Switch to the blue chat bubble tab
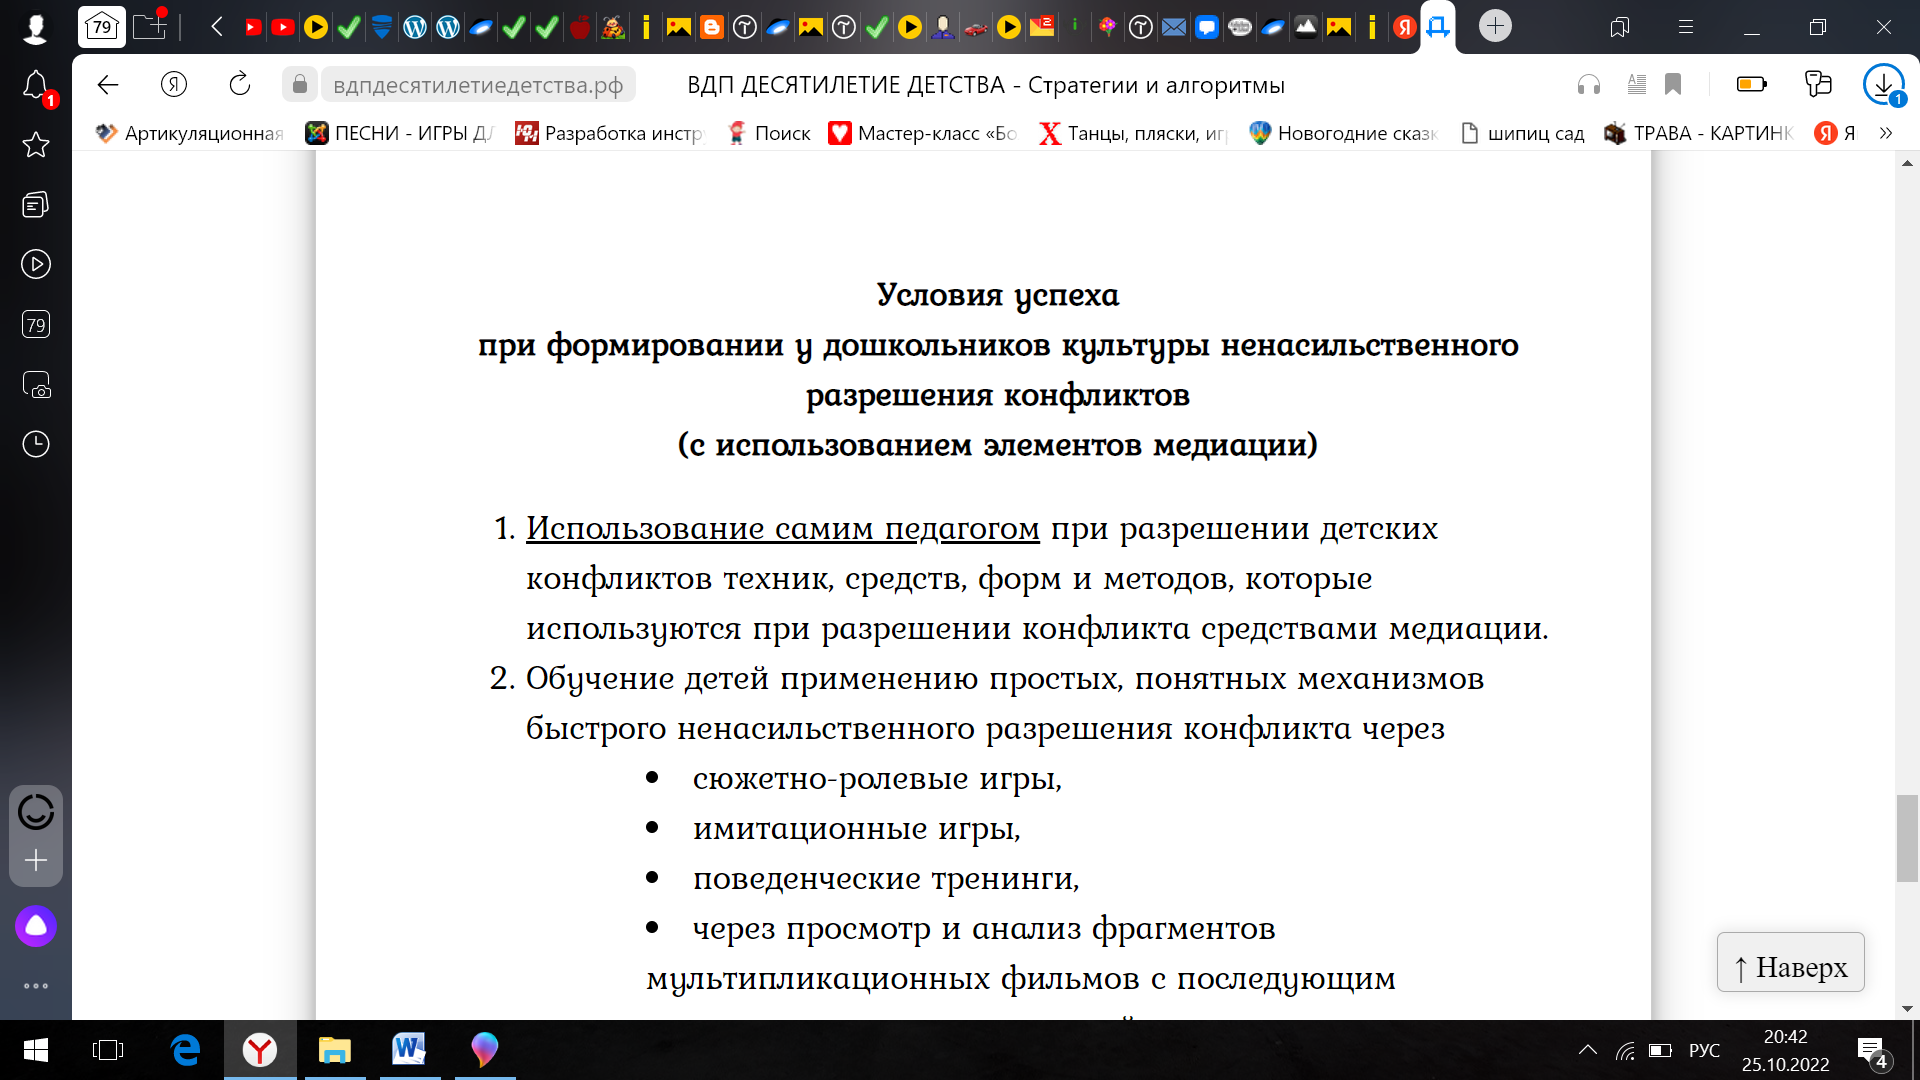This screenshot has width=1920, height=1080. point(1207,27)
